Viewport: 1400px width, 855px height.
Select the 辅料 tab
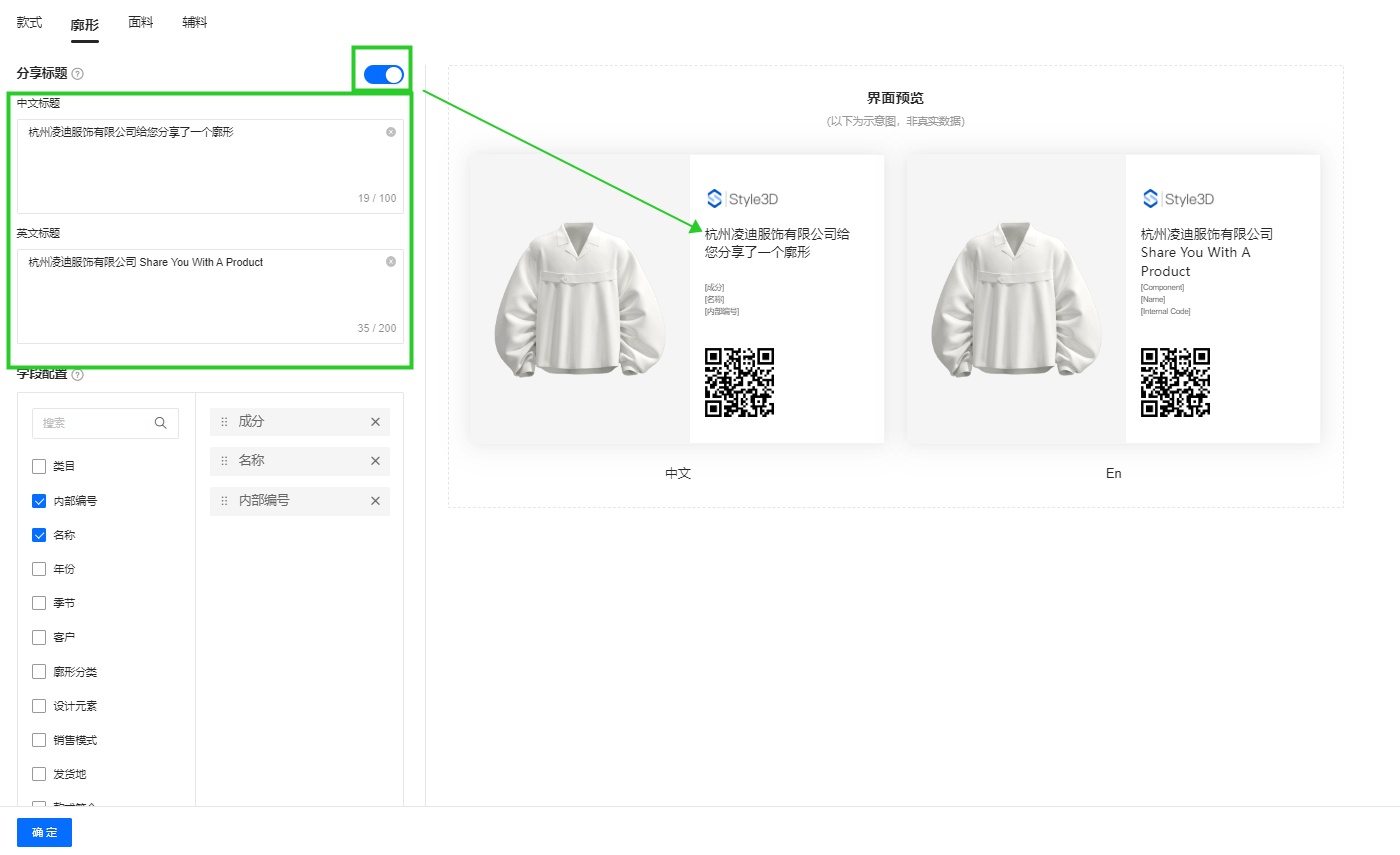195,22
